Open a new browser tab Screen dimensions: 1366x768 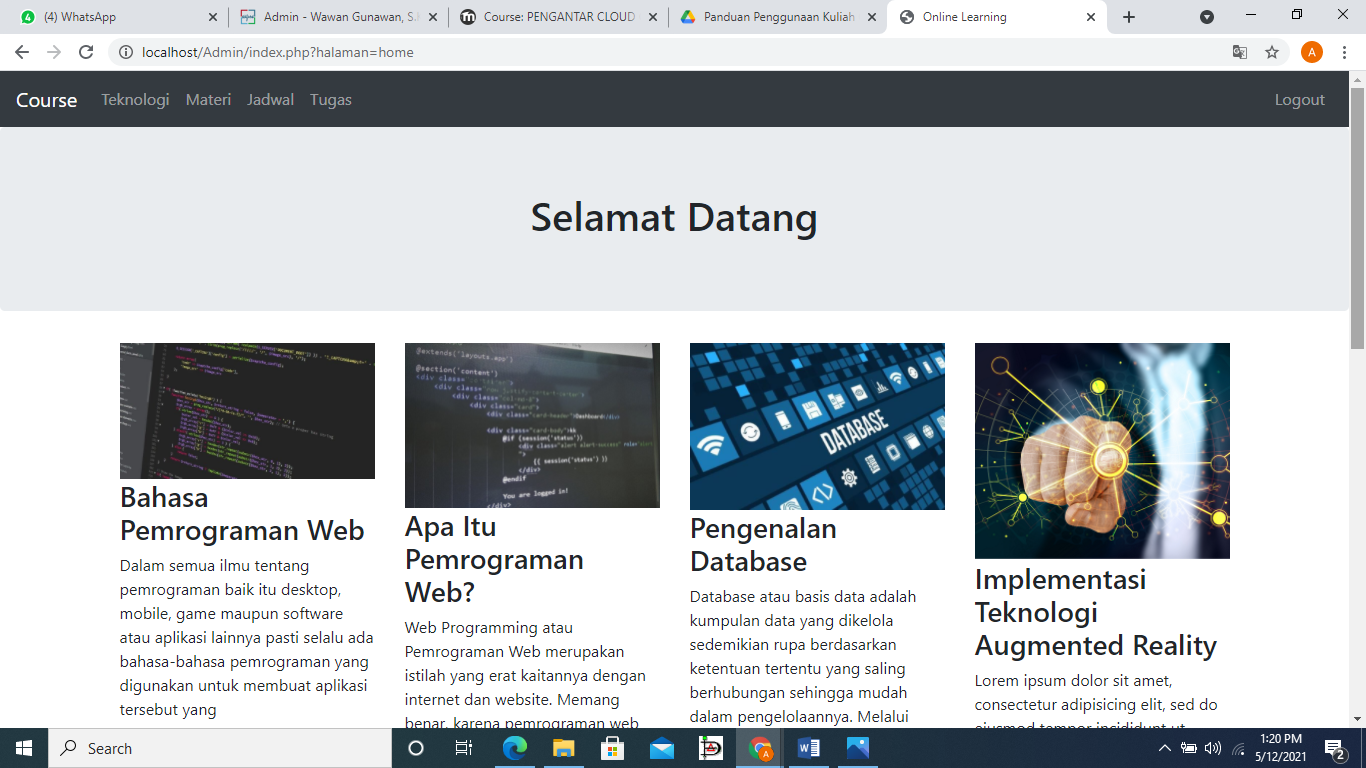click(x=1129, y=17)
